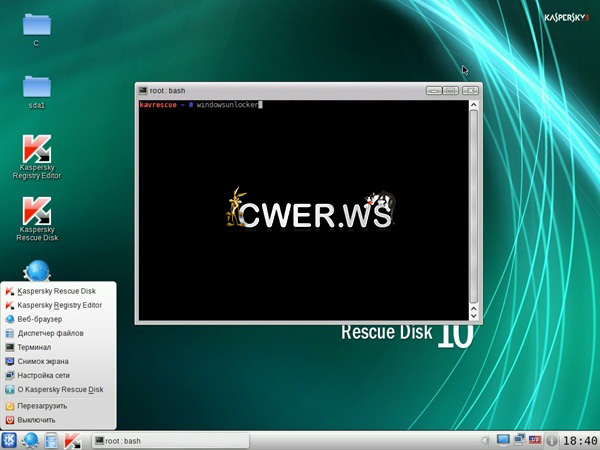The width and height of the screenshot is (600, 450).
Task: Open terminal window menu icon in title bar
Action: (x=144, y=90)
